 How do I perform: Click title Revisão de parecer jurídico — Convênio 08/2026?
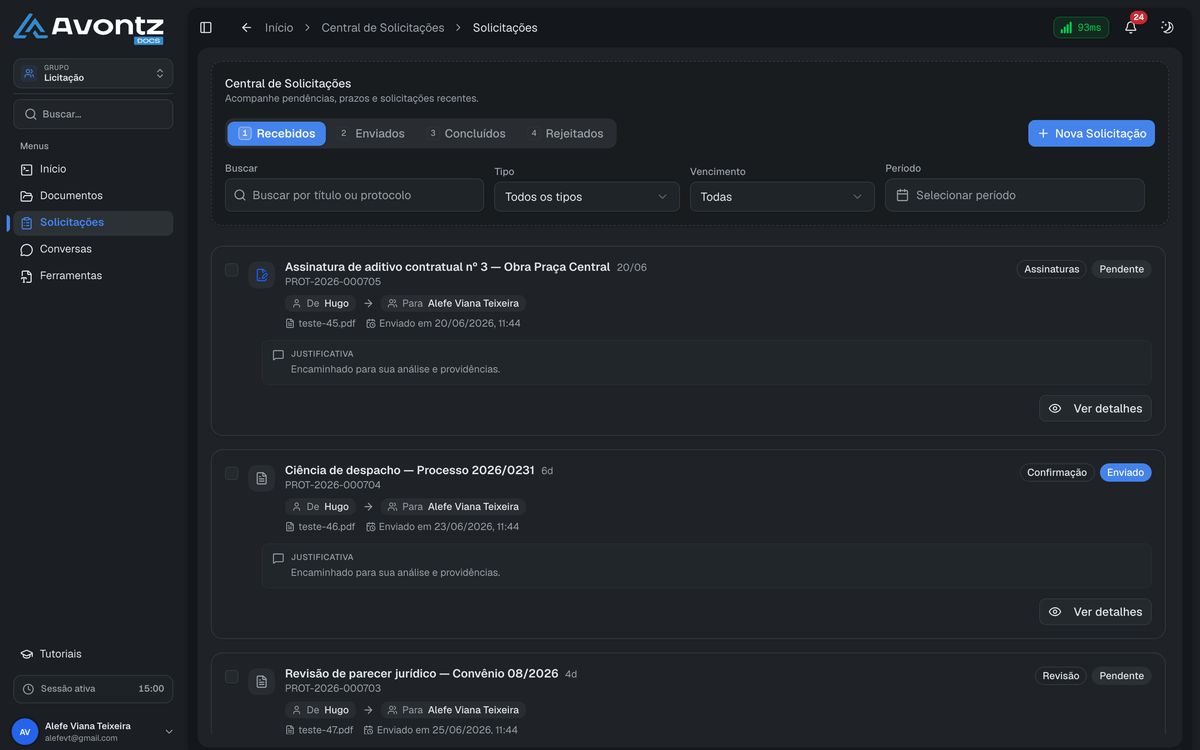tap(422, 674)
